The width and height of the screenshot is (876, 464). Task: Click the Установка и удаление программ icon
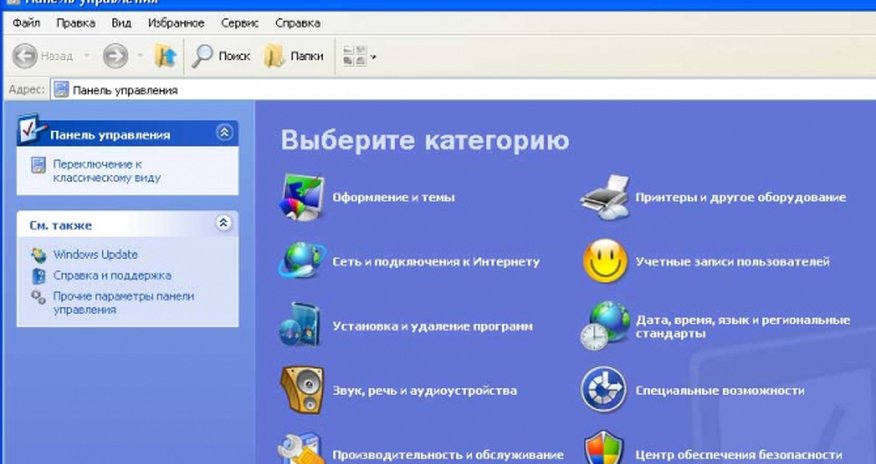[x=300, y=324]
